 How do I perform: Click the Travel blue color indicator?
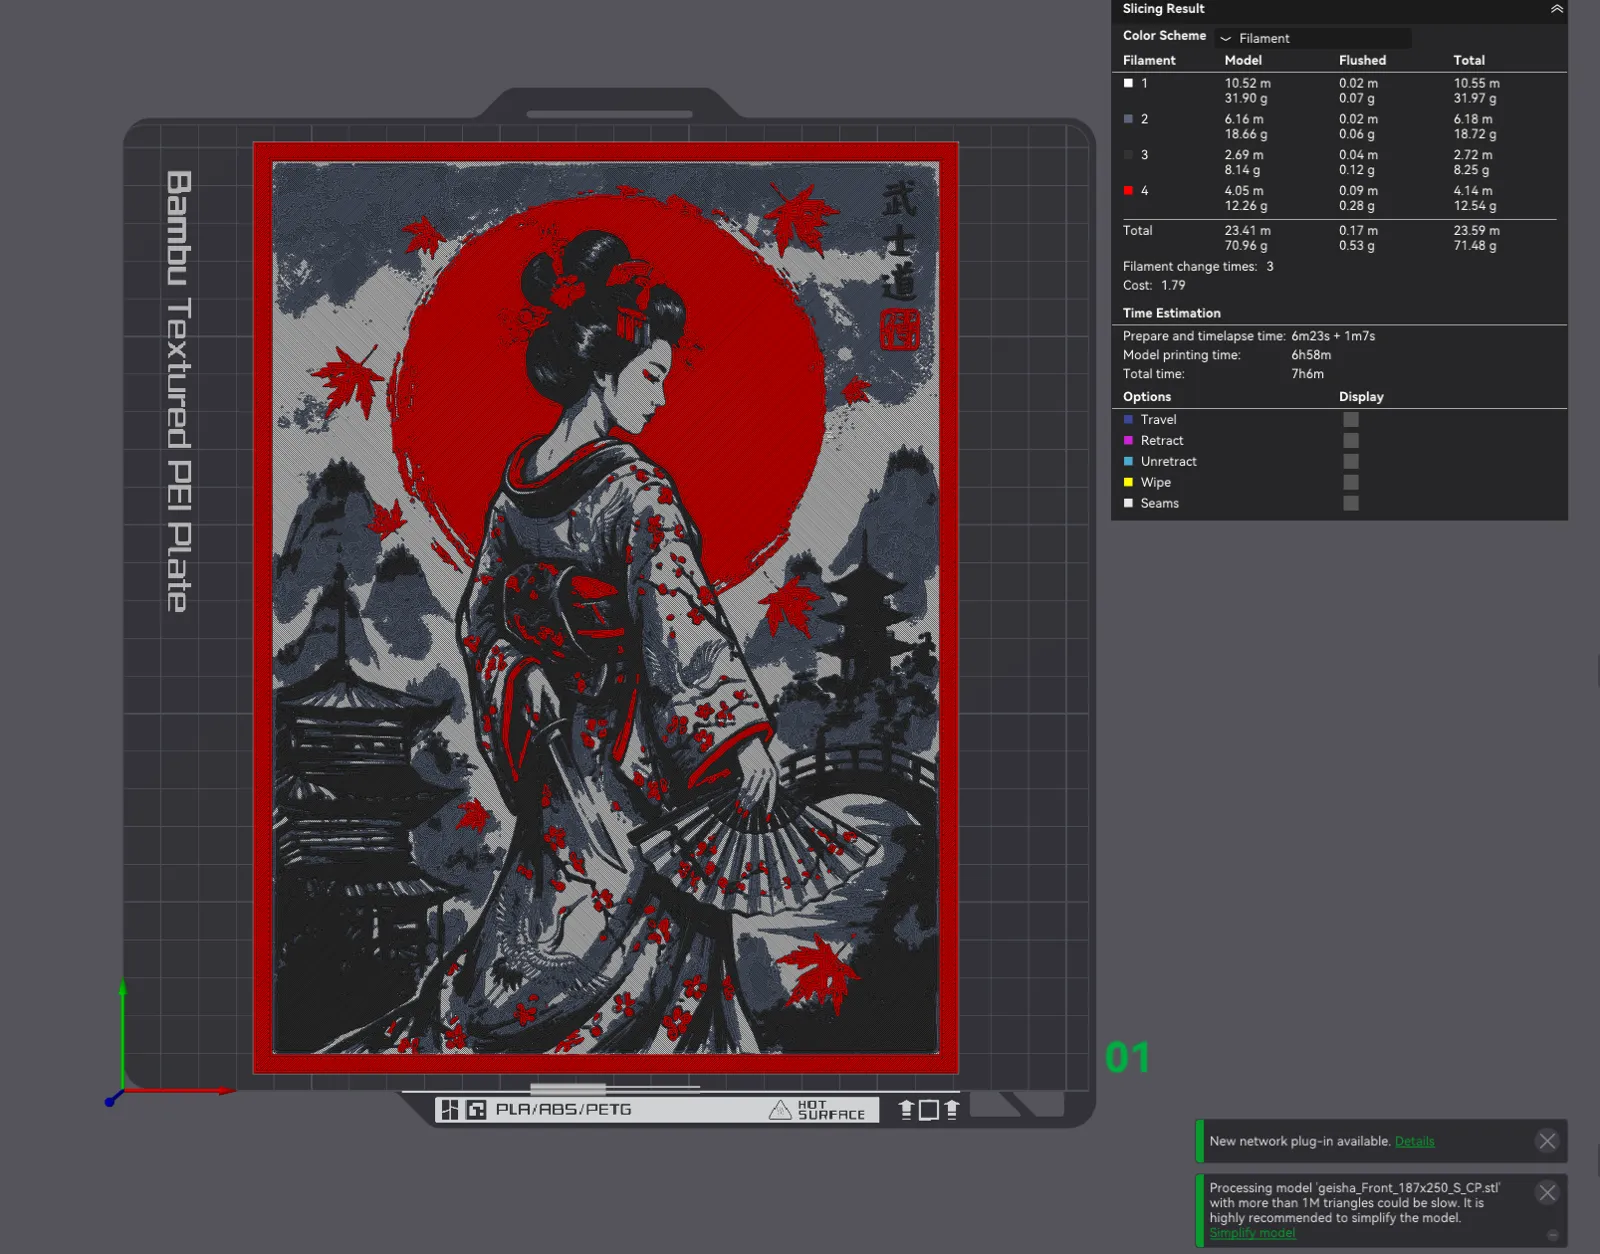1128,420
